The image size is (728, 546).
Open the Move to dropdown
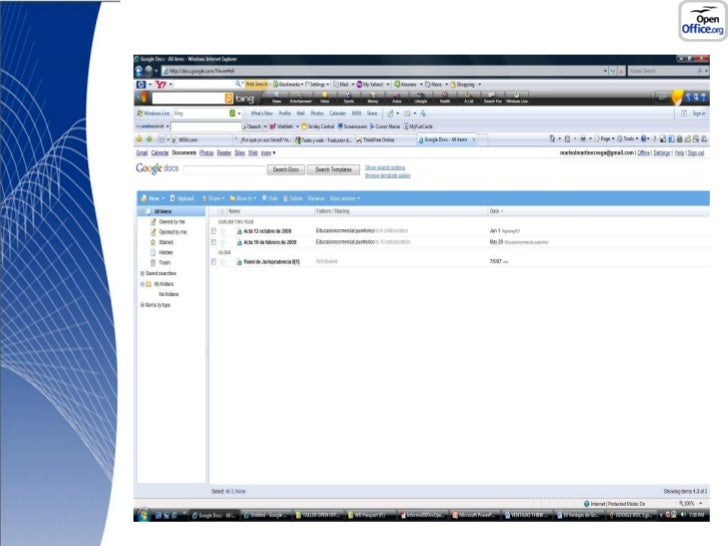tap(243, 198)
